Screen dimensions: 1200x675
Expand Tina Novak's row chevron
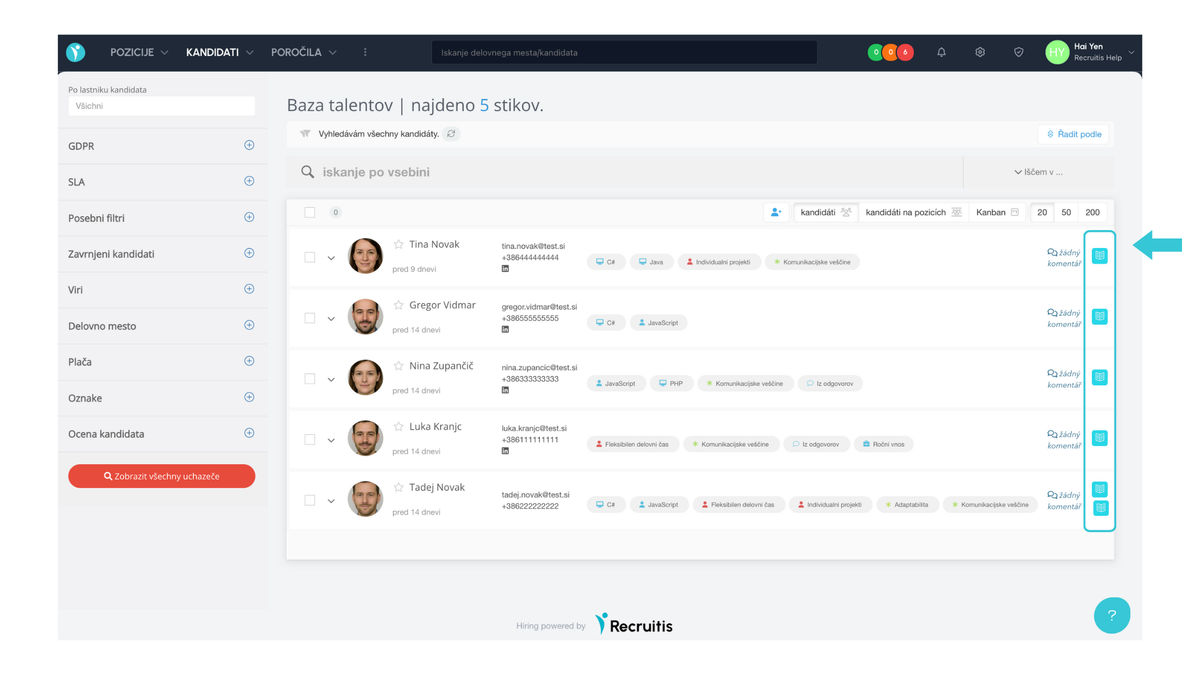coord(331,258)
